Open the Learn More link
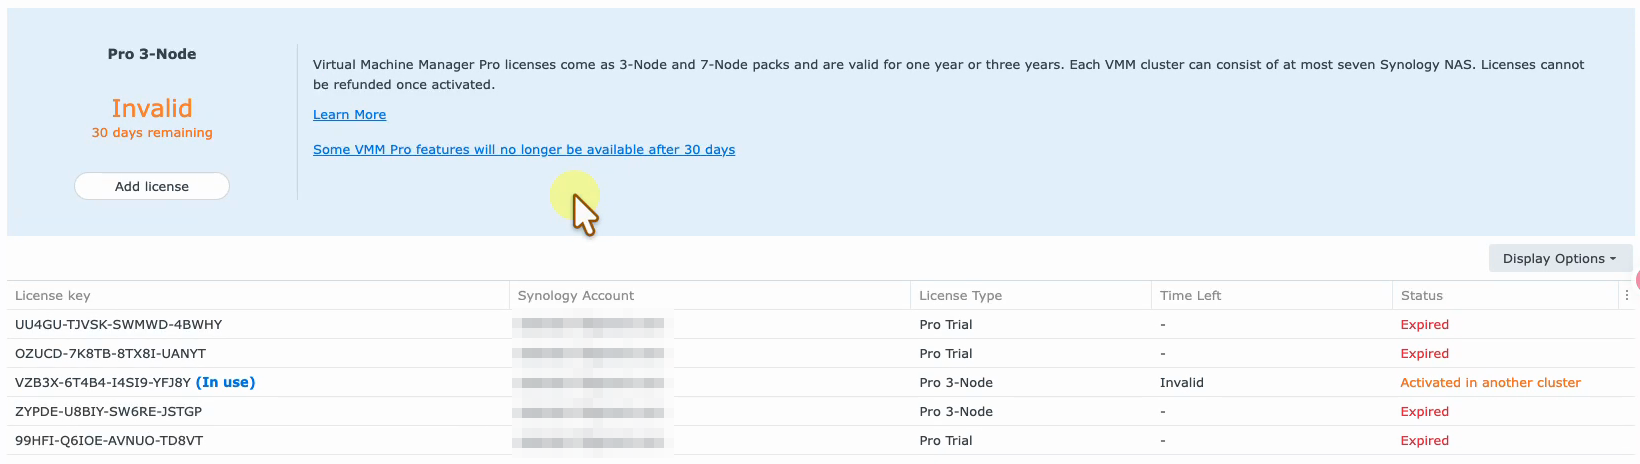This screenshot has height=464, width=1640. tap(349, 115)
